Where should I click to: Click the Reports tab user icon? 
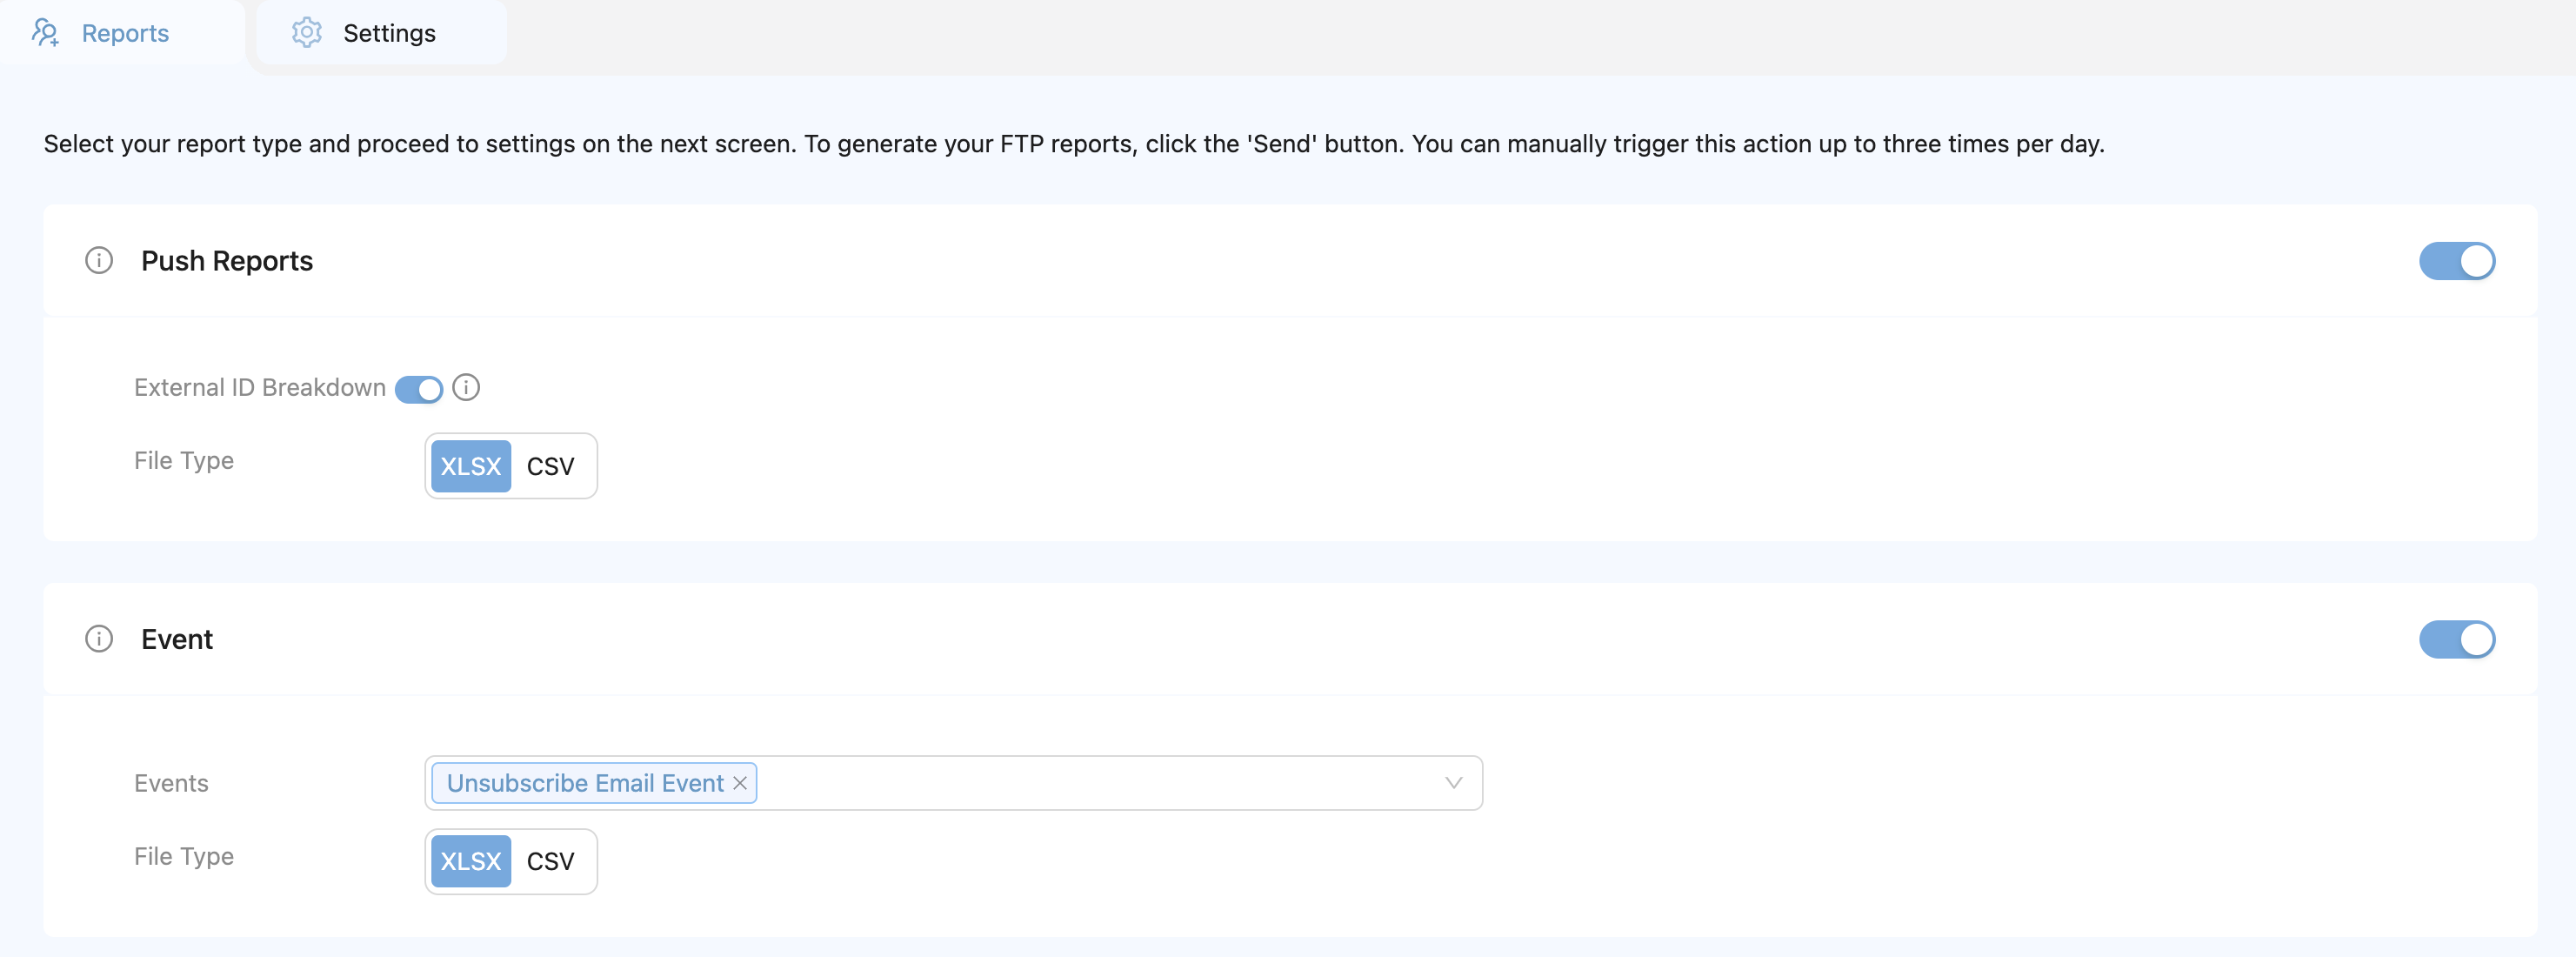(45, 33)
